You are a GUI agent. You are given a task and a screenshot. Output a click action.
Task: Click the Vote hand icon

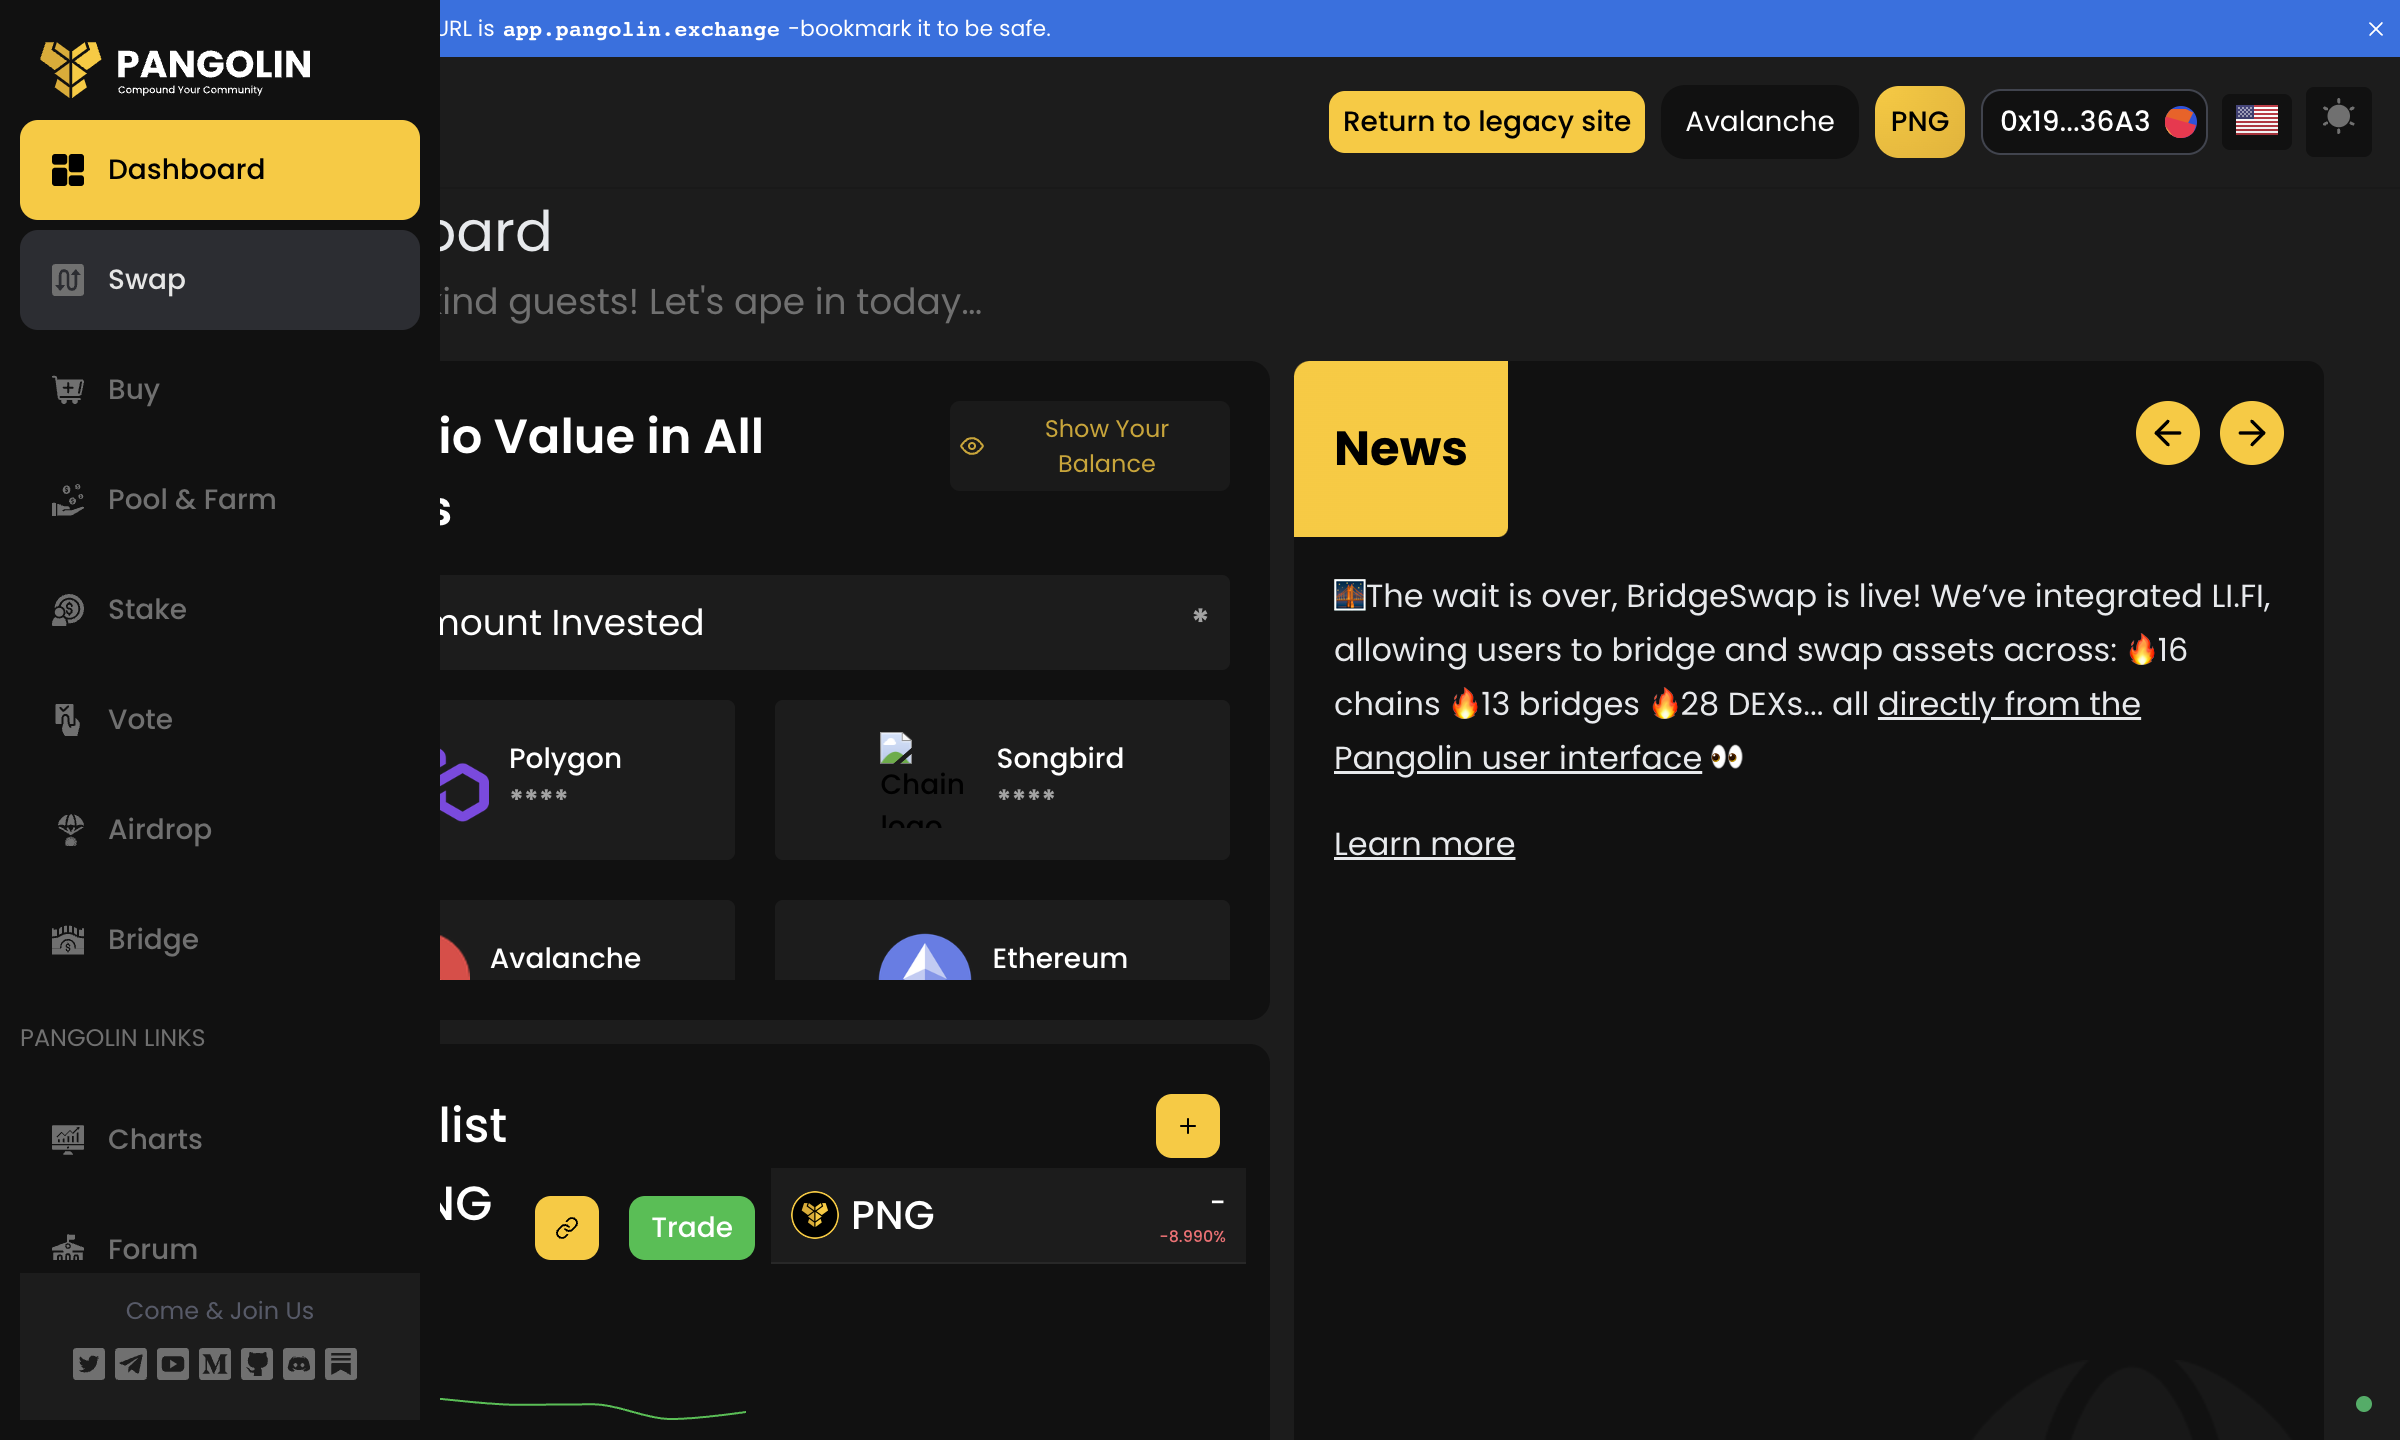(68, 720)
